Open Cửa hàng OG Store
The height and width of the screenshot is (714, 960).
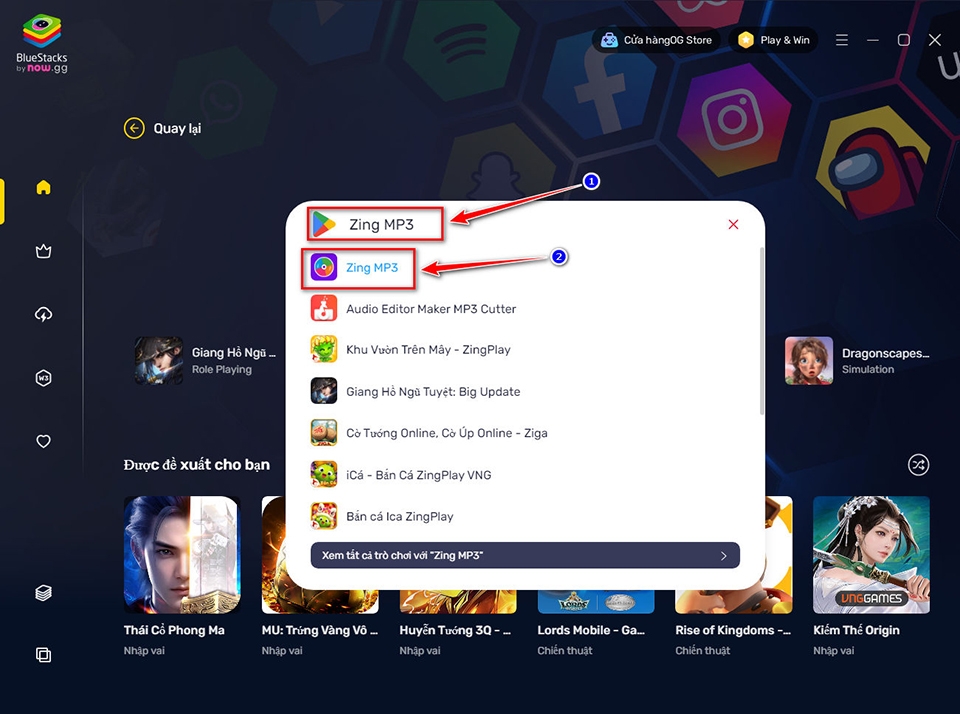tap(656, 40)
